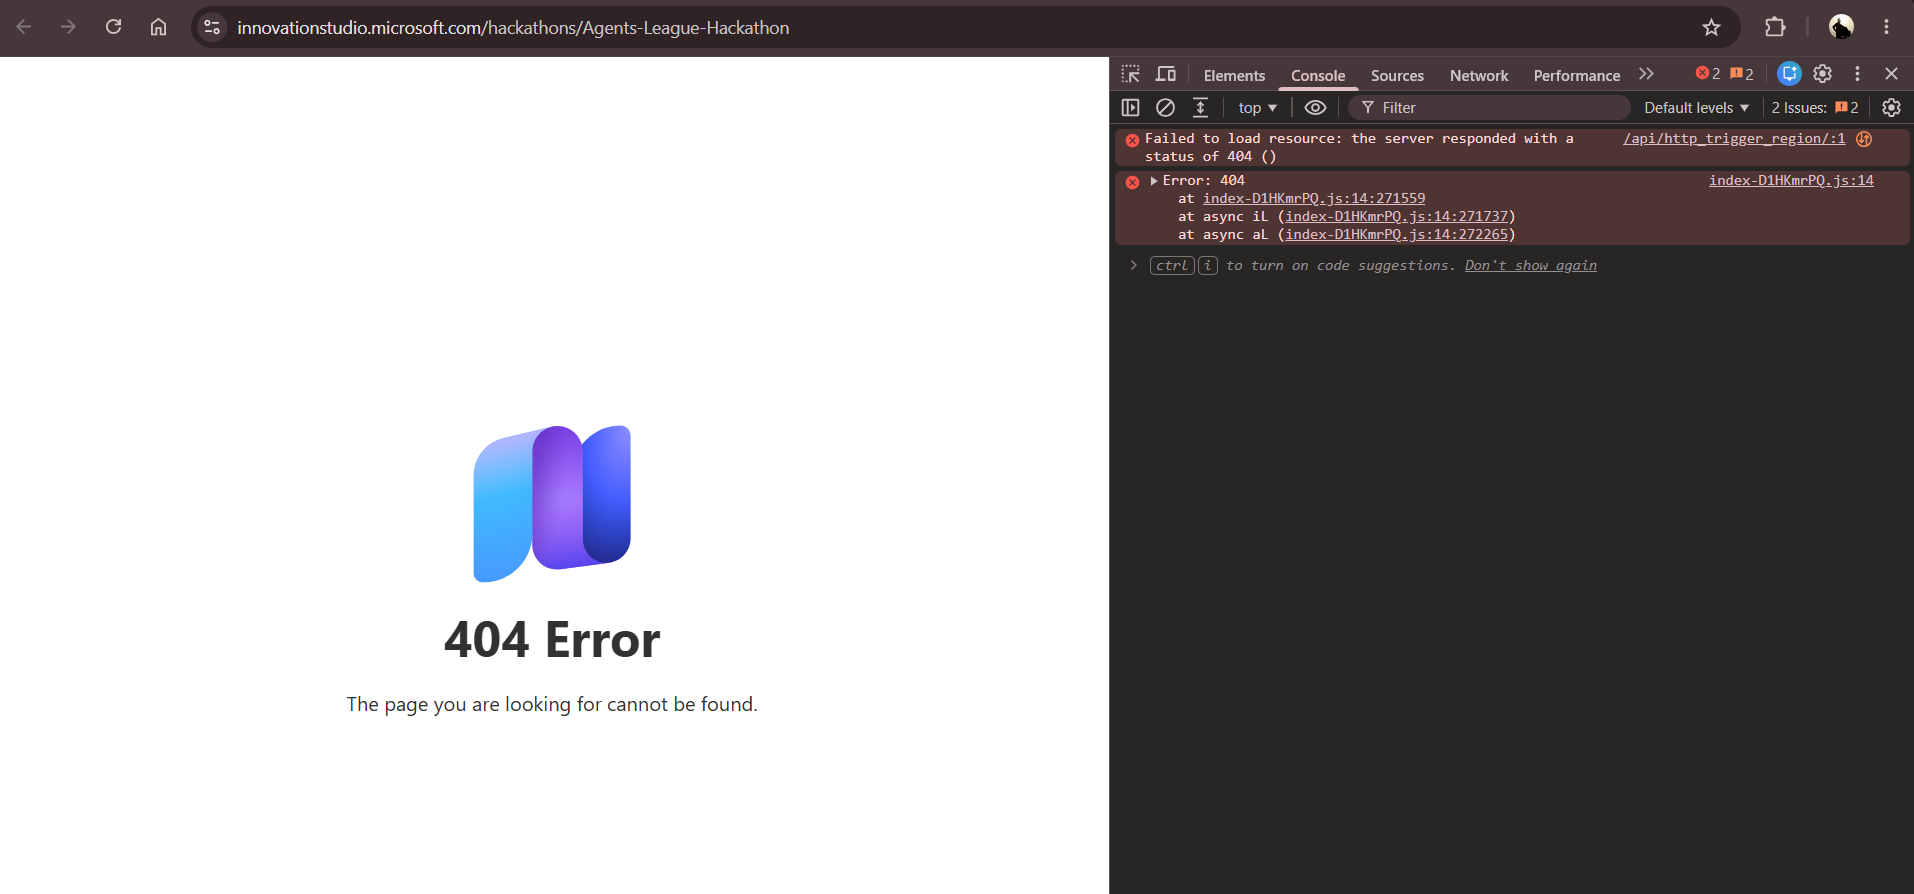This screenshot has height=894, width=1914.
Task: Click the issues counter in the tab bar
Action: click(1742, 74)
